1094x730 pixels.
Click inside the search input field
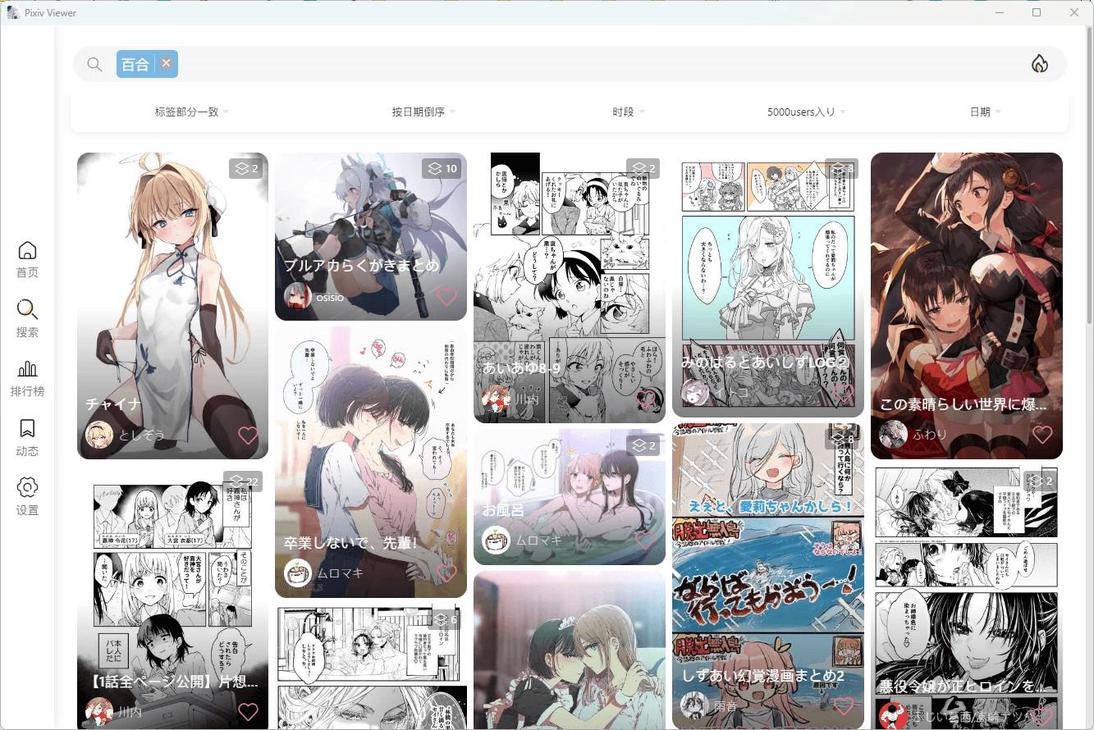coord(400,64)
